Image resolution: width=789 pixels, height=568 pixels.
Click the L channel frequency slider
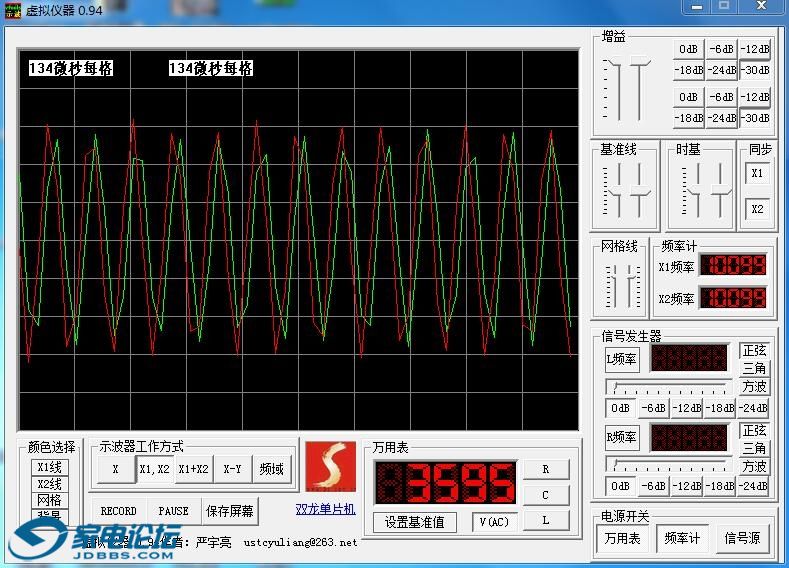coord(669,387)
